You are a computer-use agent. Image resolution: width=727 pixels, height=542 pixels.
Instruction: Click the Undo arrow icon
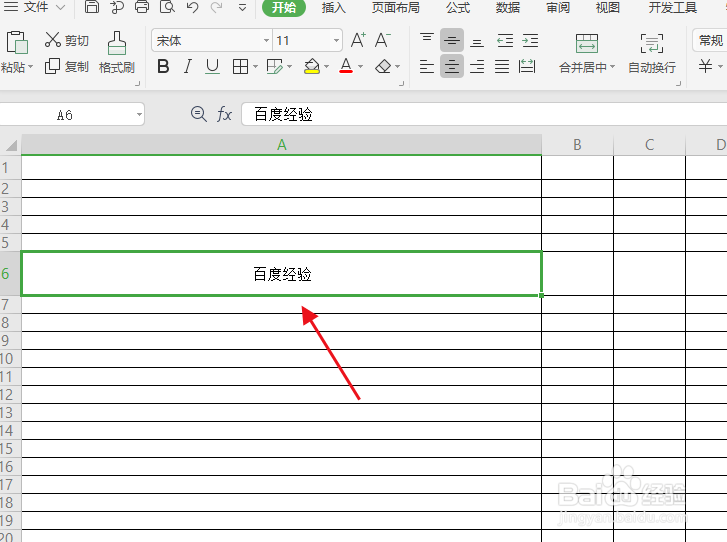[192, 7]
